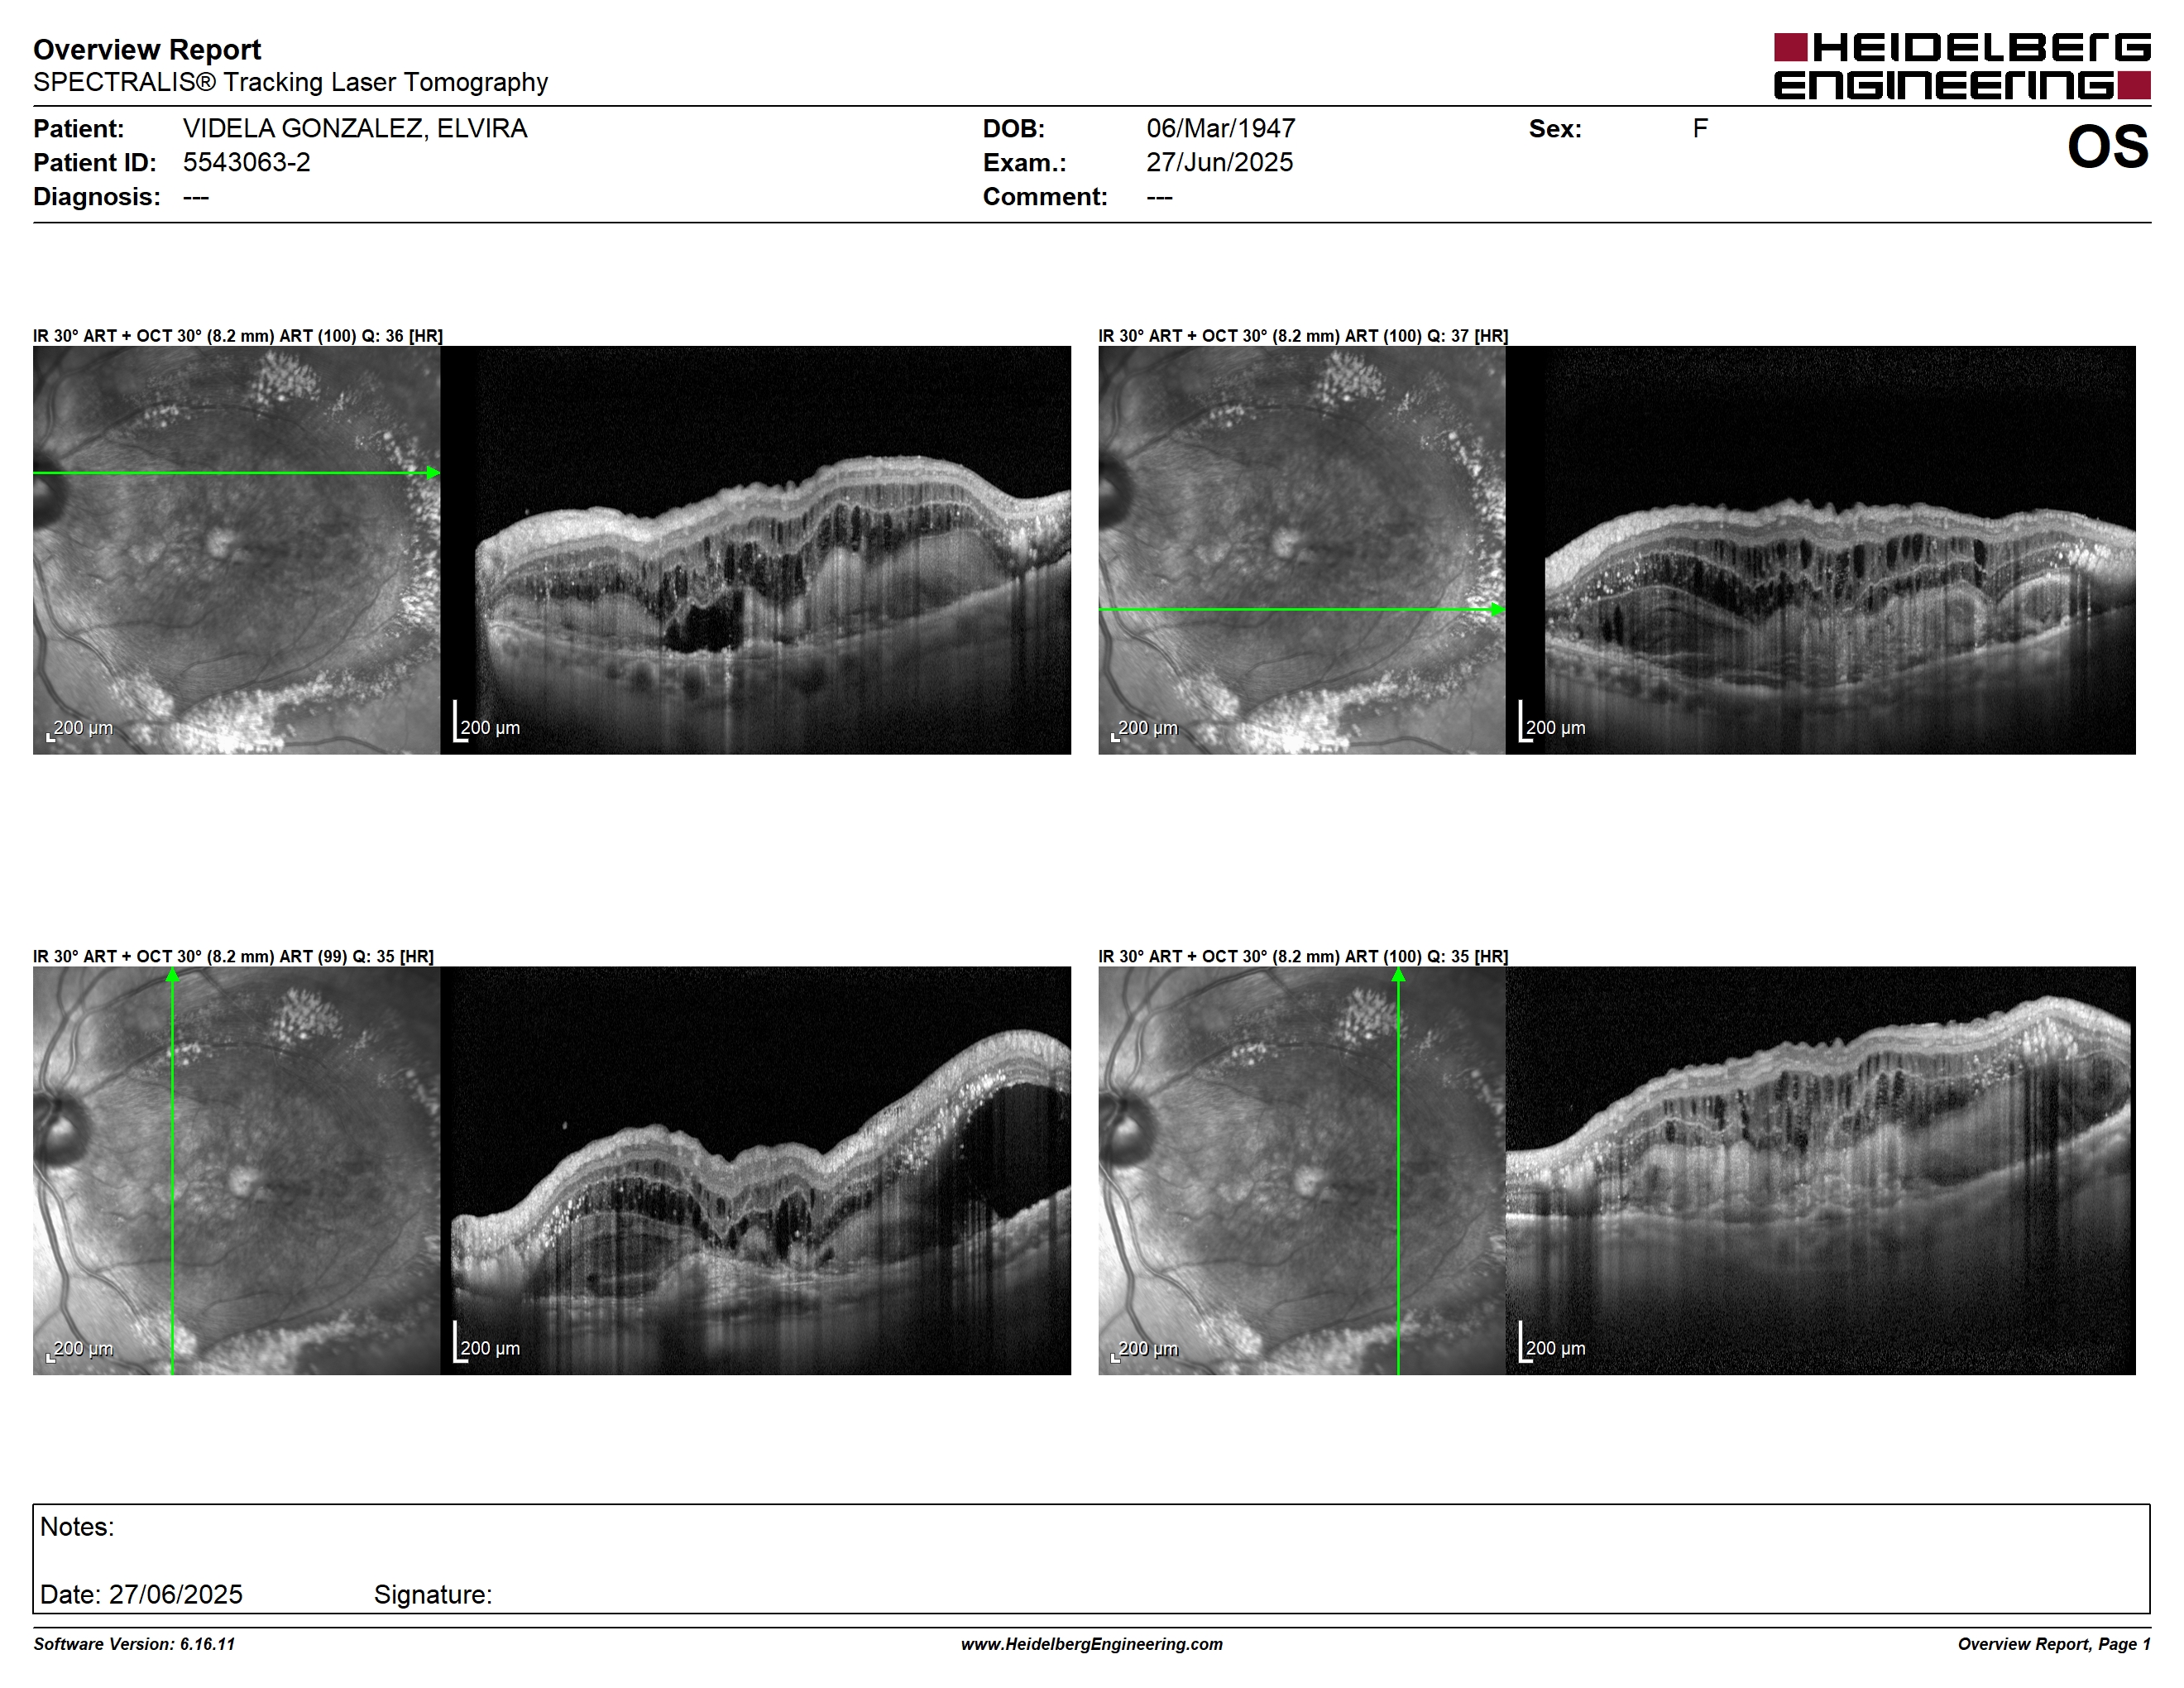The width and height of the screenshot is (2184, 1688).
Task: Click 200 µm scale in top-right fundus image
Action: [1145, 729]
